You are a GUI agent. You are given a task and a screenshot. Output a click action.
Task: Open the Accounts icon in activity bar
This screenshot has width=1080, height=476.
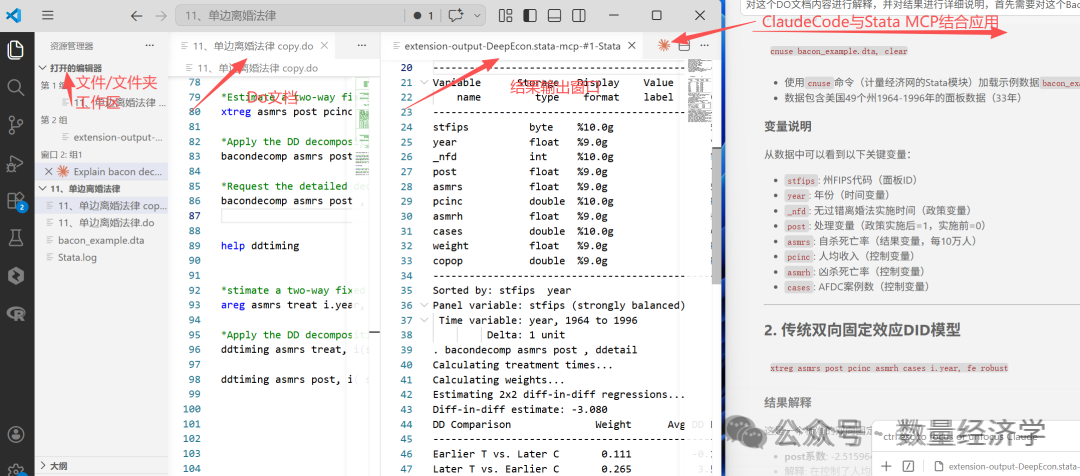click(x=15, y=435)
